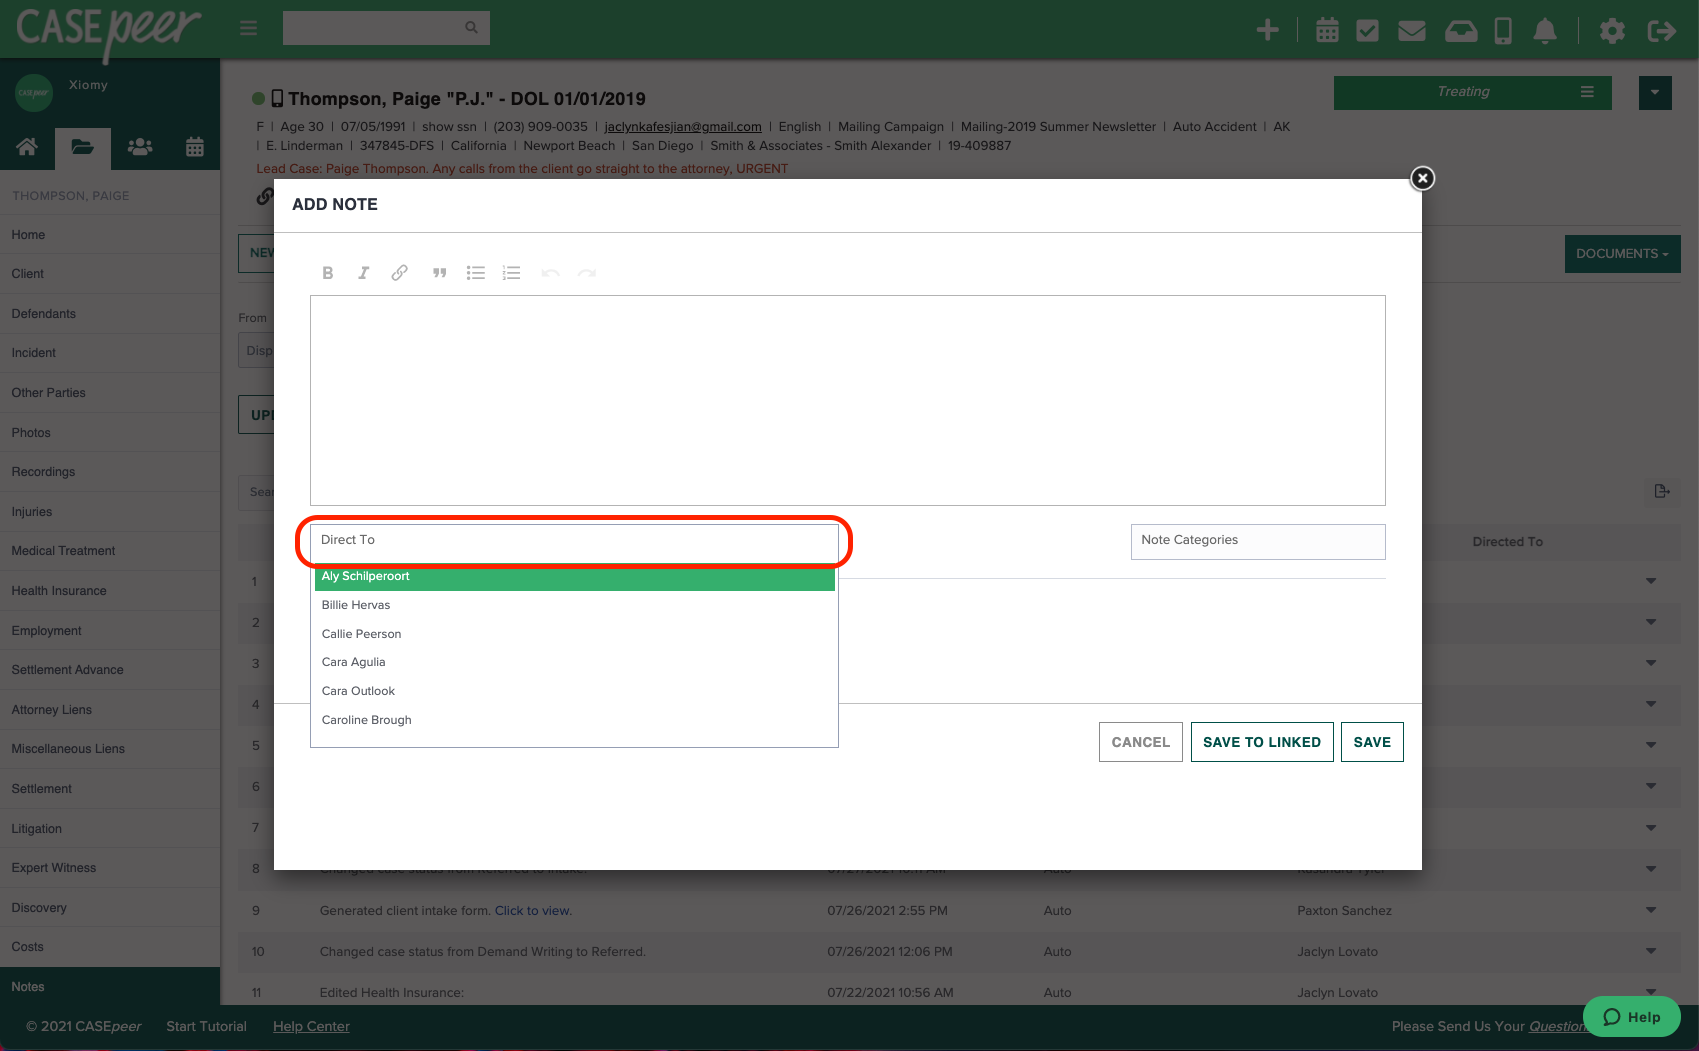Insert numbered list in note
1699x1051 pixels.
(x=512, y=273)
